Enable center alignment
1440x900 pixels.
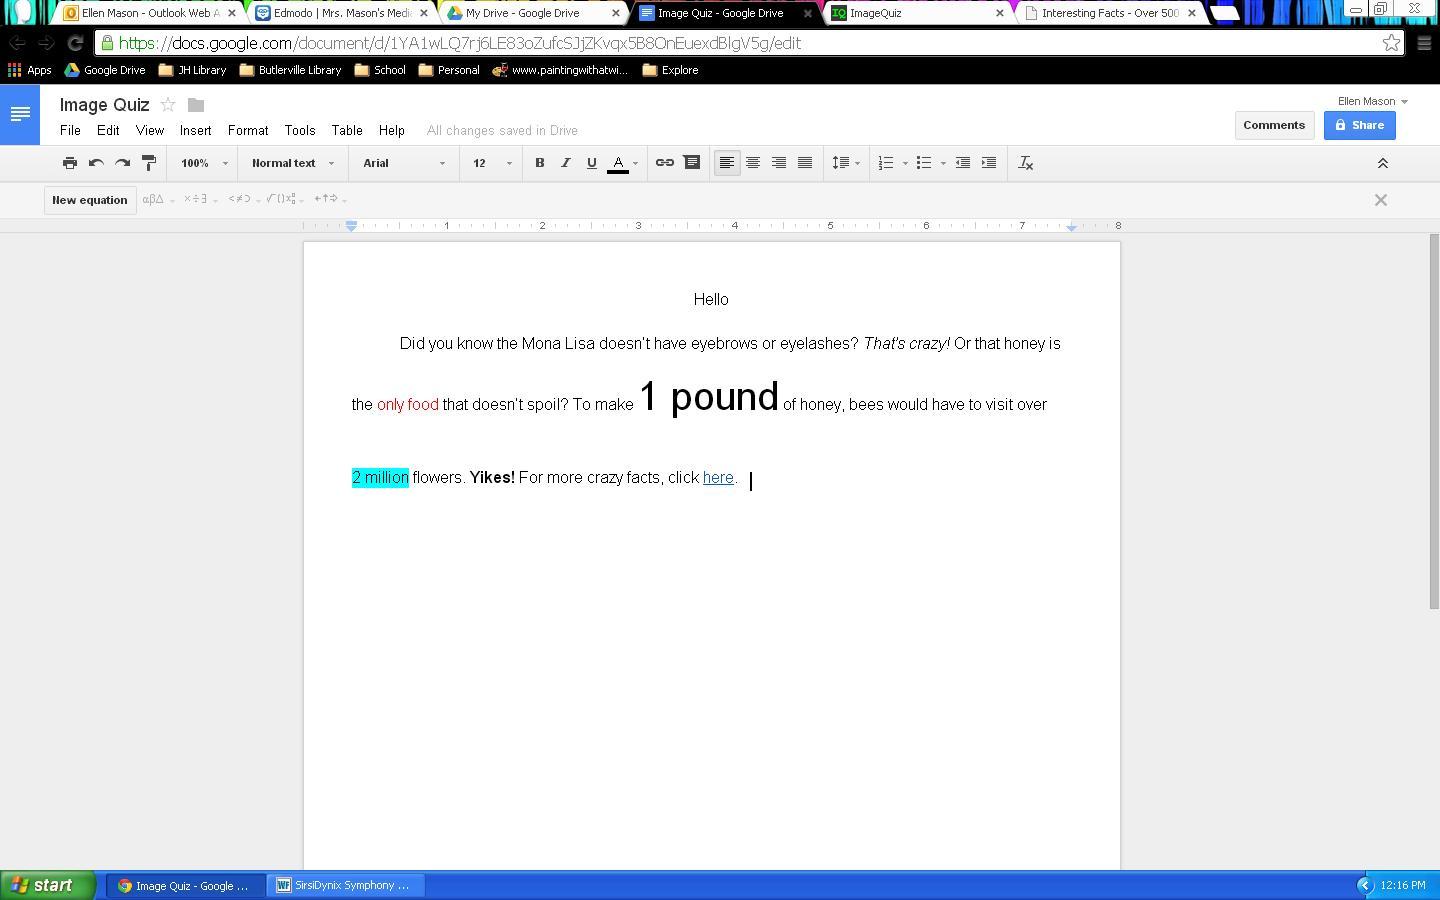(753, 163)
